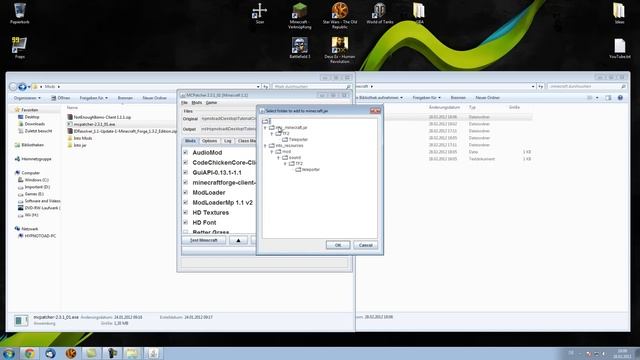Open the Thunderbird icon in the taskbar
Image resolution: width=640 pixels, height=360 pixels.
tap(50, 353)
